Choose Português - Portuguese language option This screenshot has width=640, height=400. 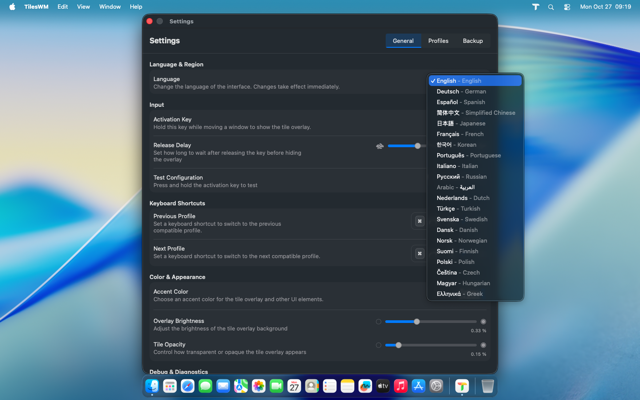475,155
